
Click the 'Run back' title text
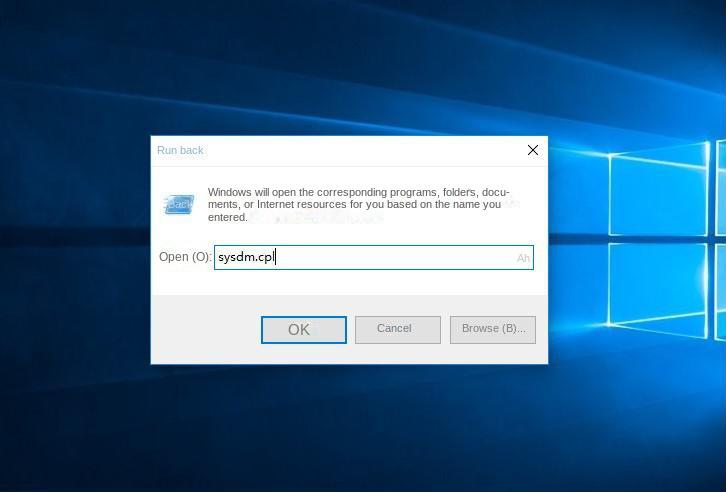point(180,150)
